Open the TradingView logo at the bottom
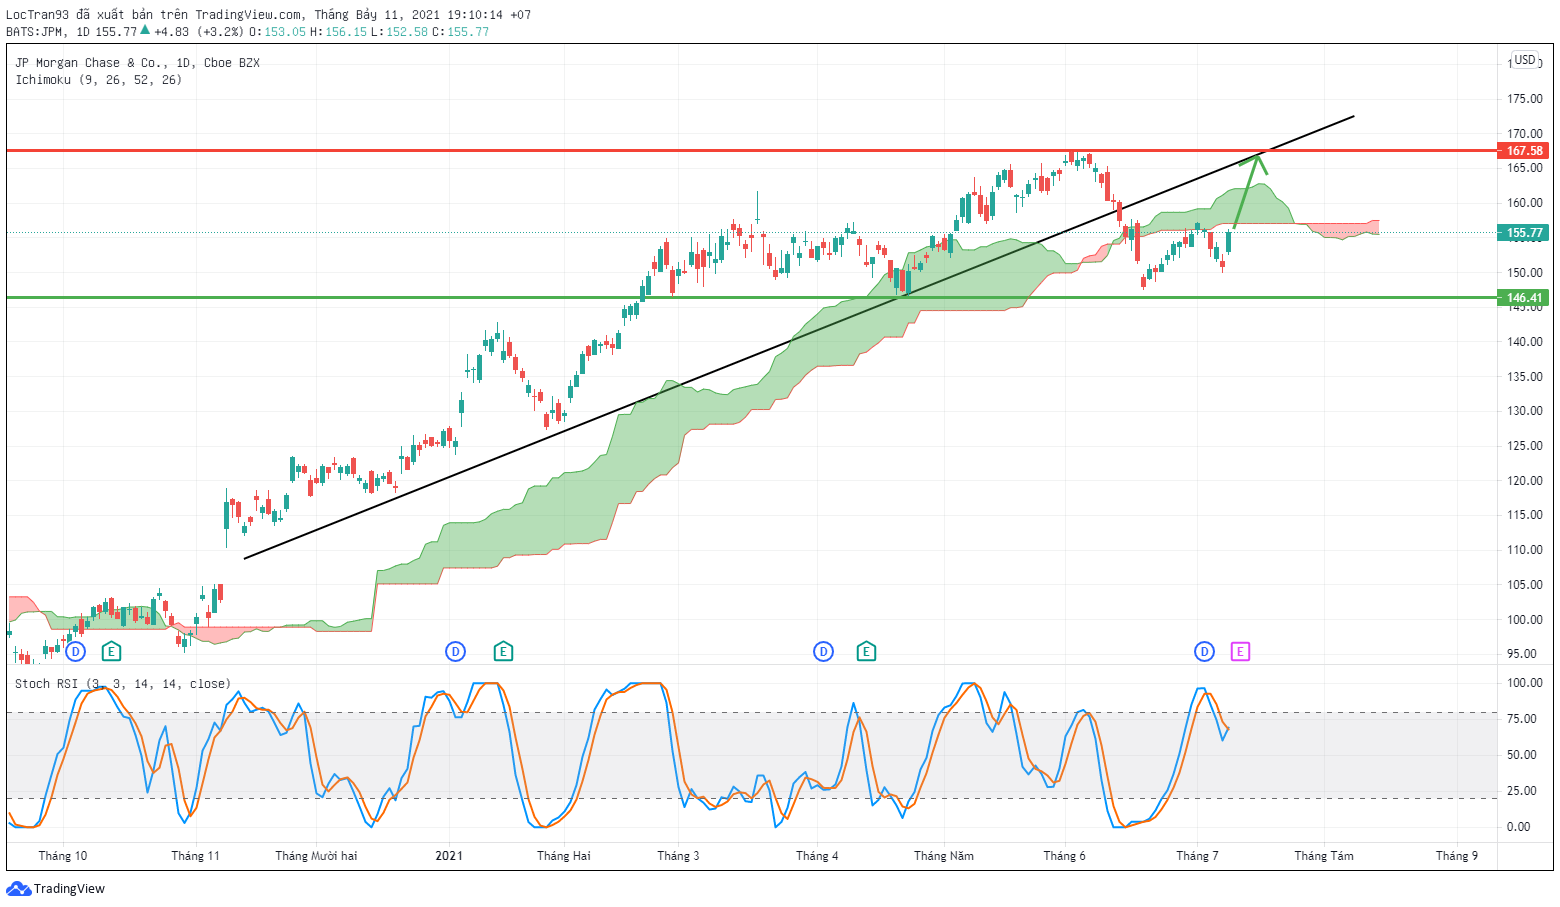Screen dimensions: 1560x907 [56, 888]
